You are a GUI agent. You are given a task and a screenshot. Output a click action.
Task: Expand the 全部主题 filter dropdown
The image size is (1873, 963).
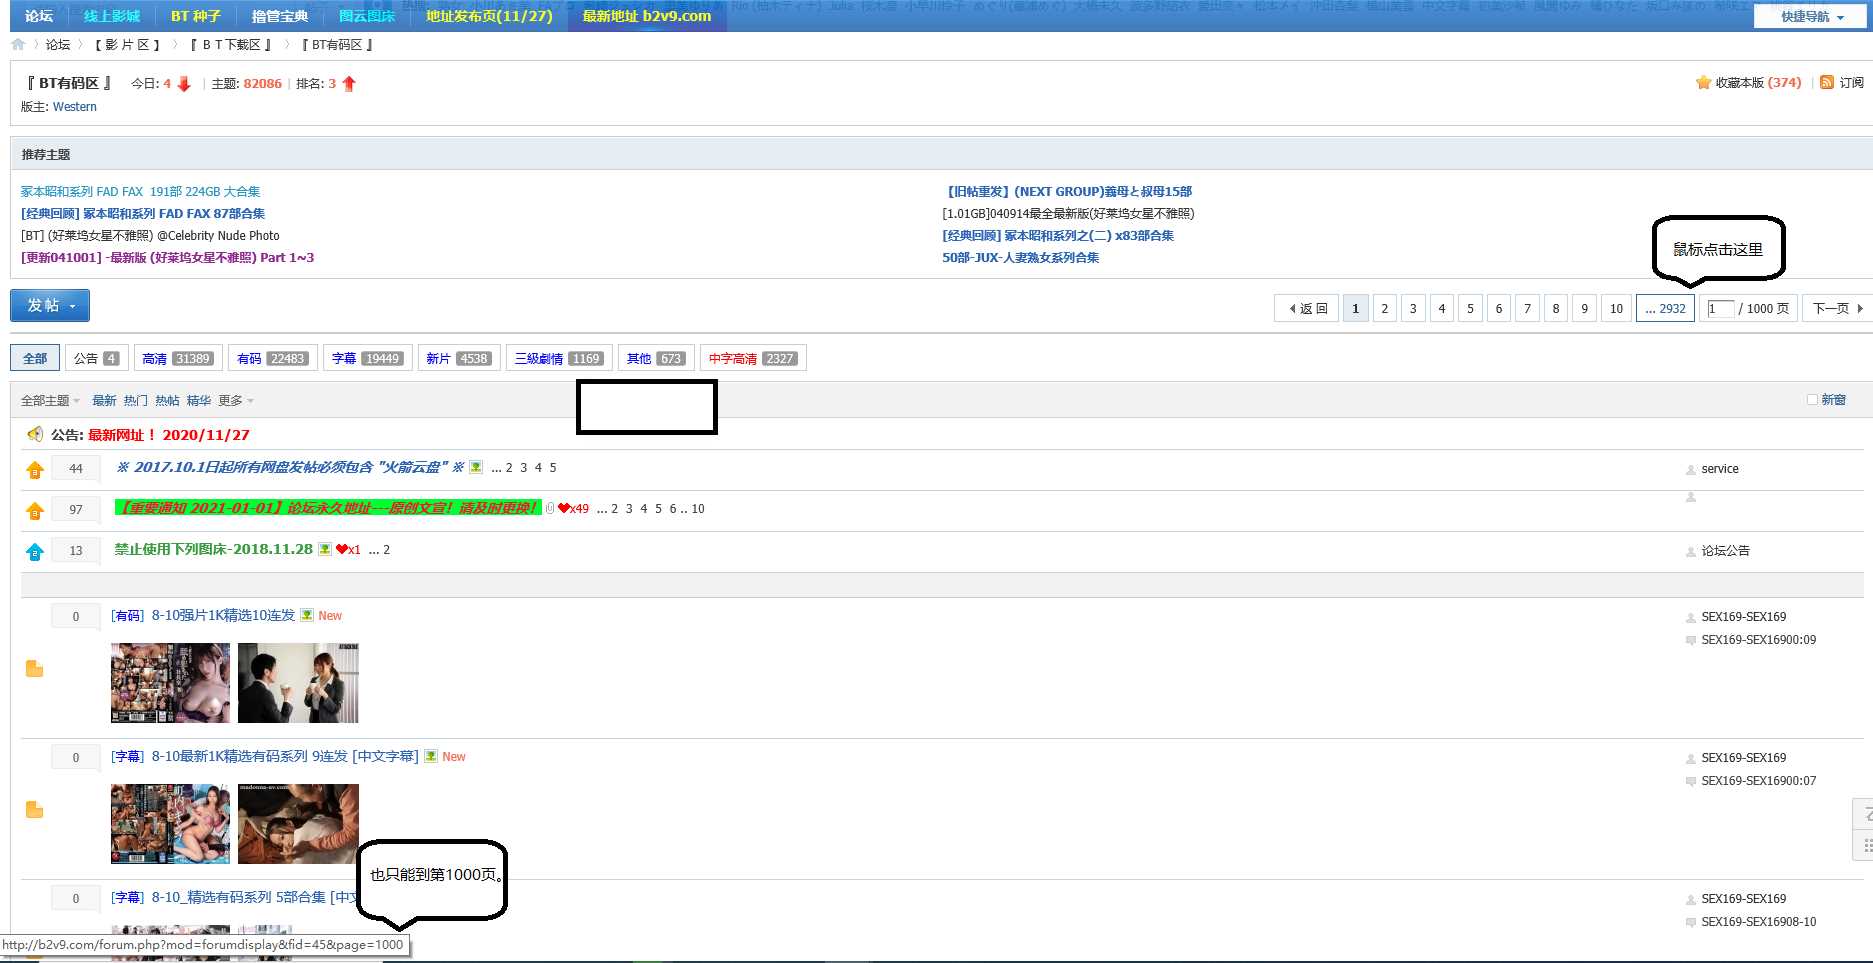(x=50, y=401)
